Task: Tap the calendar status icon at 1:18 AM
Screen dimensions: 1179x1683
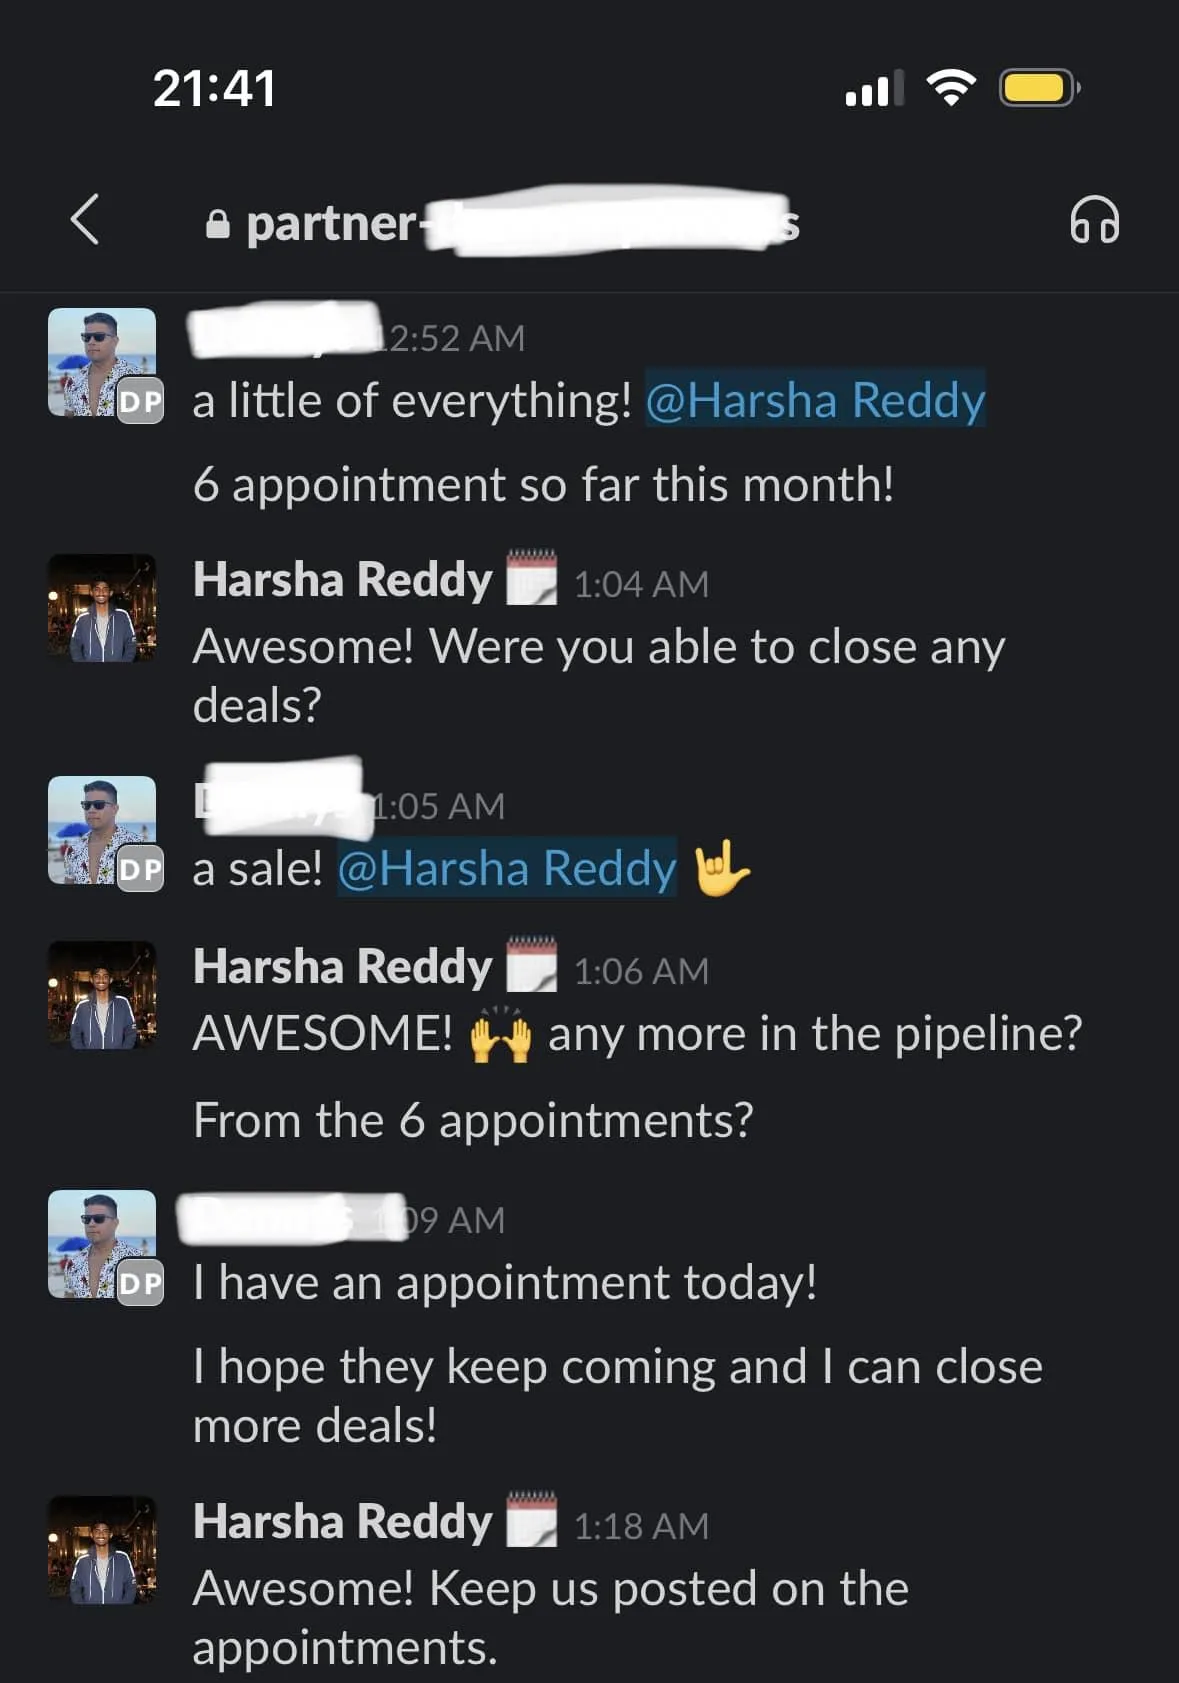Action: pos(531,1520)
